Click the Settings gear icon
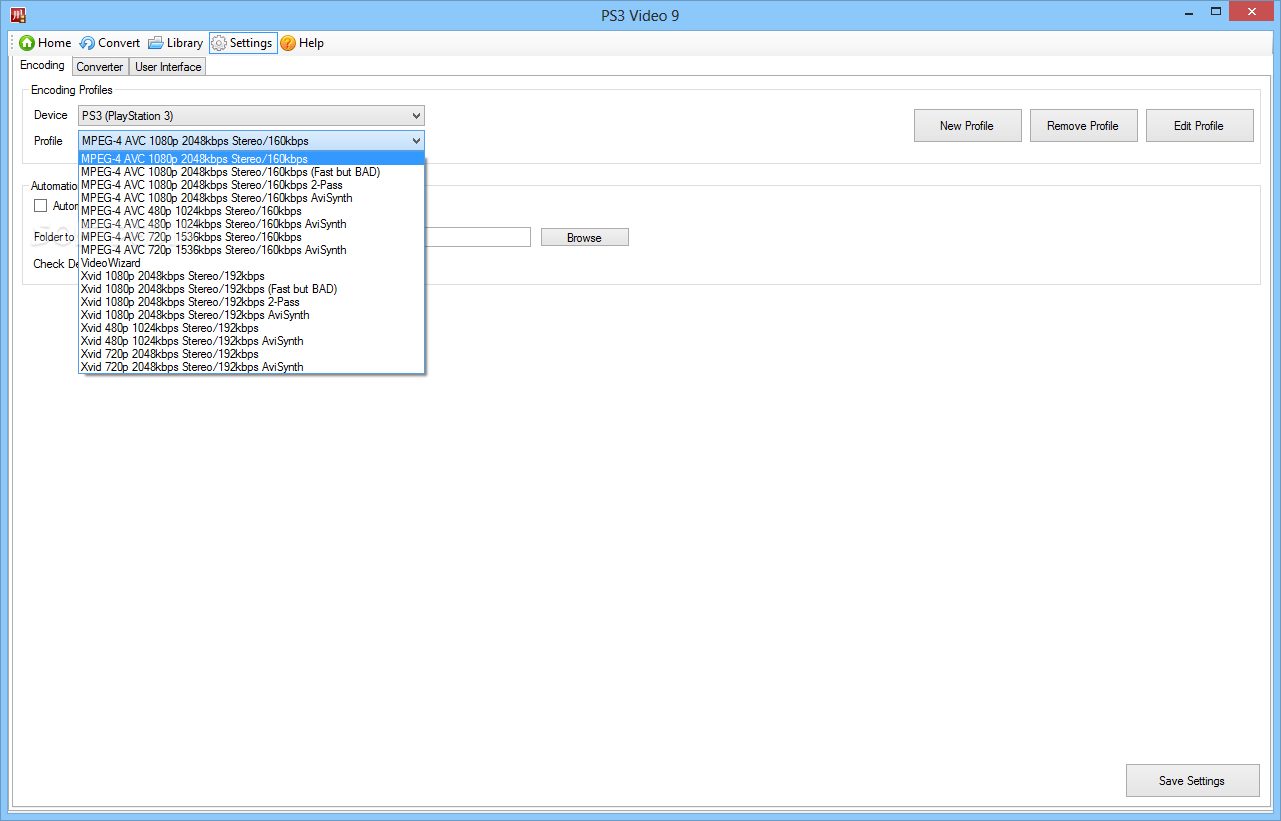 (219, 43)
